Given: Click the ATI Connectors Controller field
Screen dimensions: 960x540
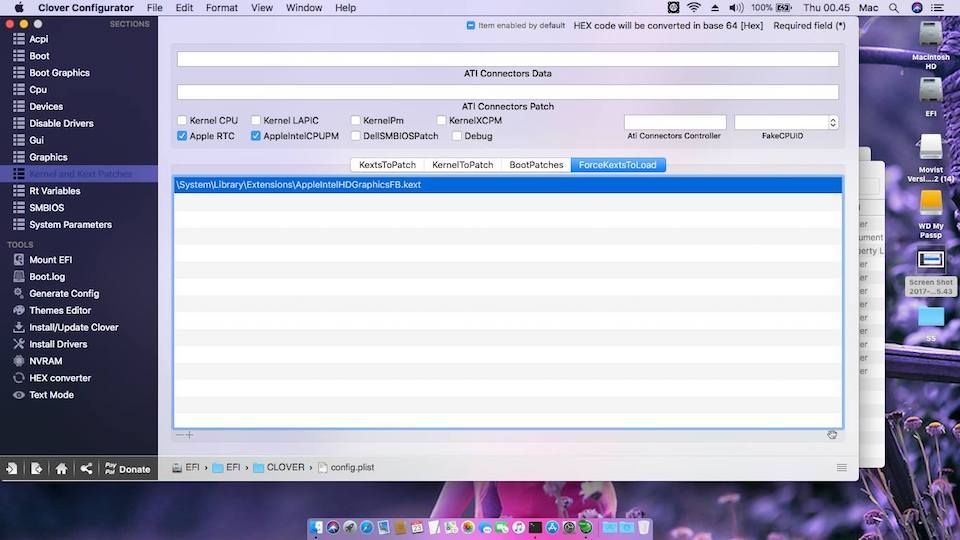Looking at the screenshot, I should pos(675,122).
